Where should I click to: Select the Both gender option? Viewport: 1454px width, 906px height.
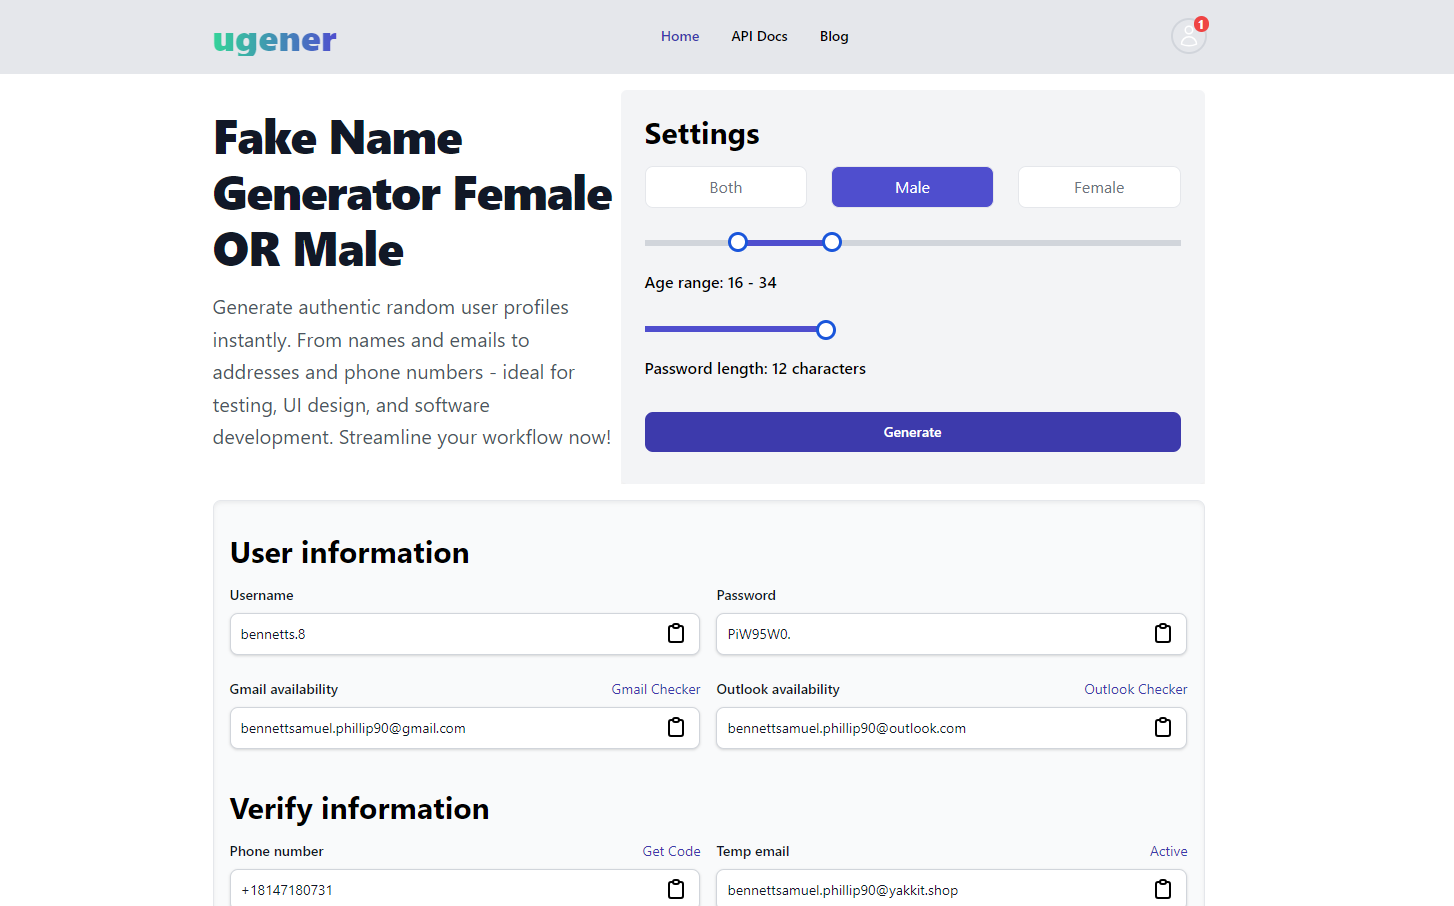[726, 187]
